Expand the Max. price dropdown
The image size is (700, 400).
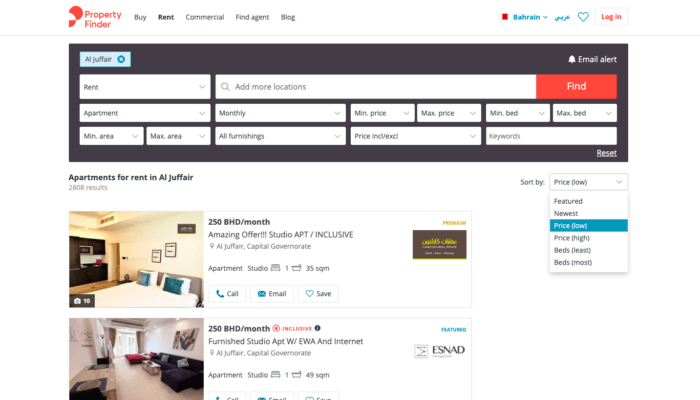449,113
